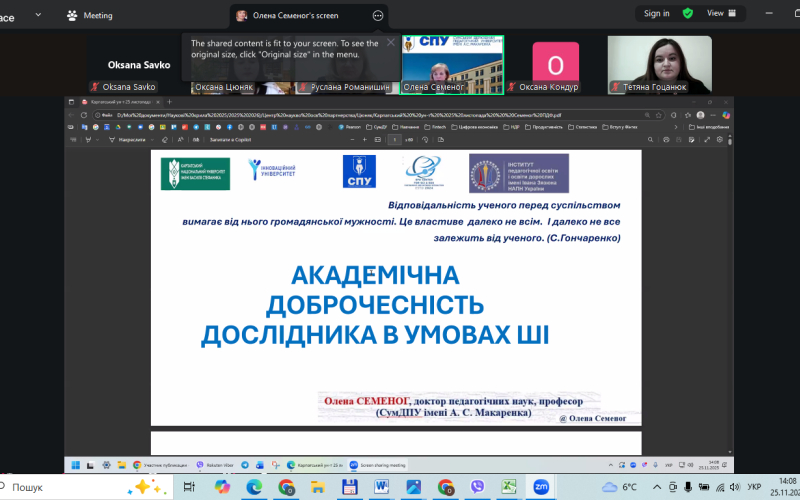The height and width of the screenshot is (500, 800).
Task: Reload page in shared browser
Action: [x=84, y=115]
